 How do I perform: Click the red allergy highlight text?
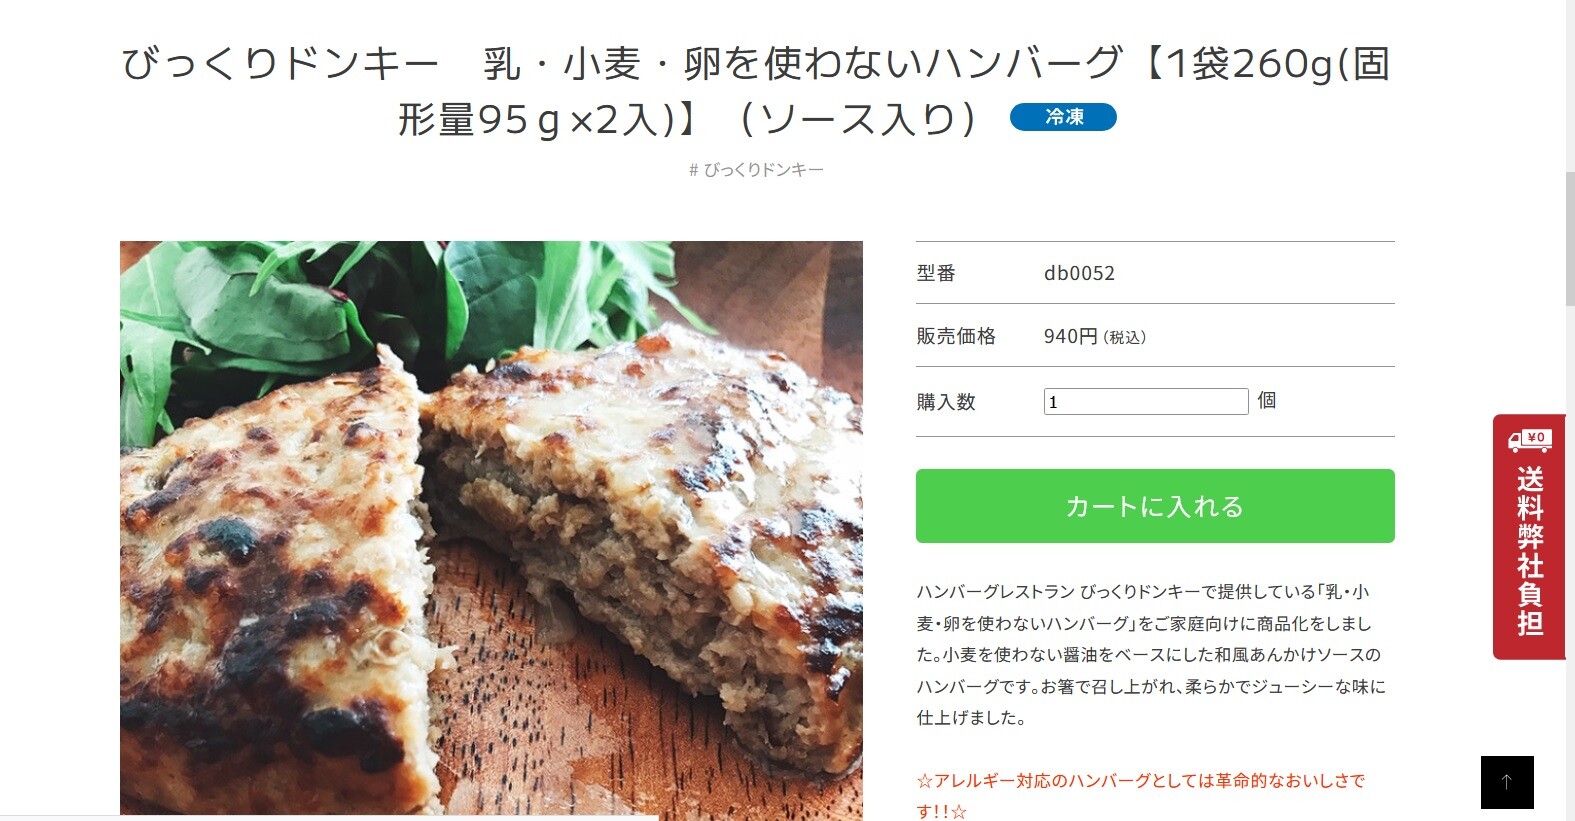tap(1141, 796)
